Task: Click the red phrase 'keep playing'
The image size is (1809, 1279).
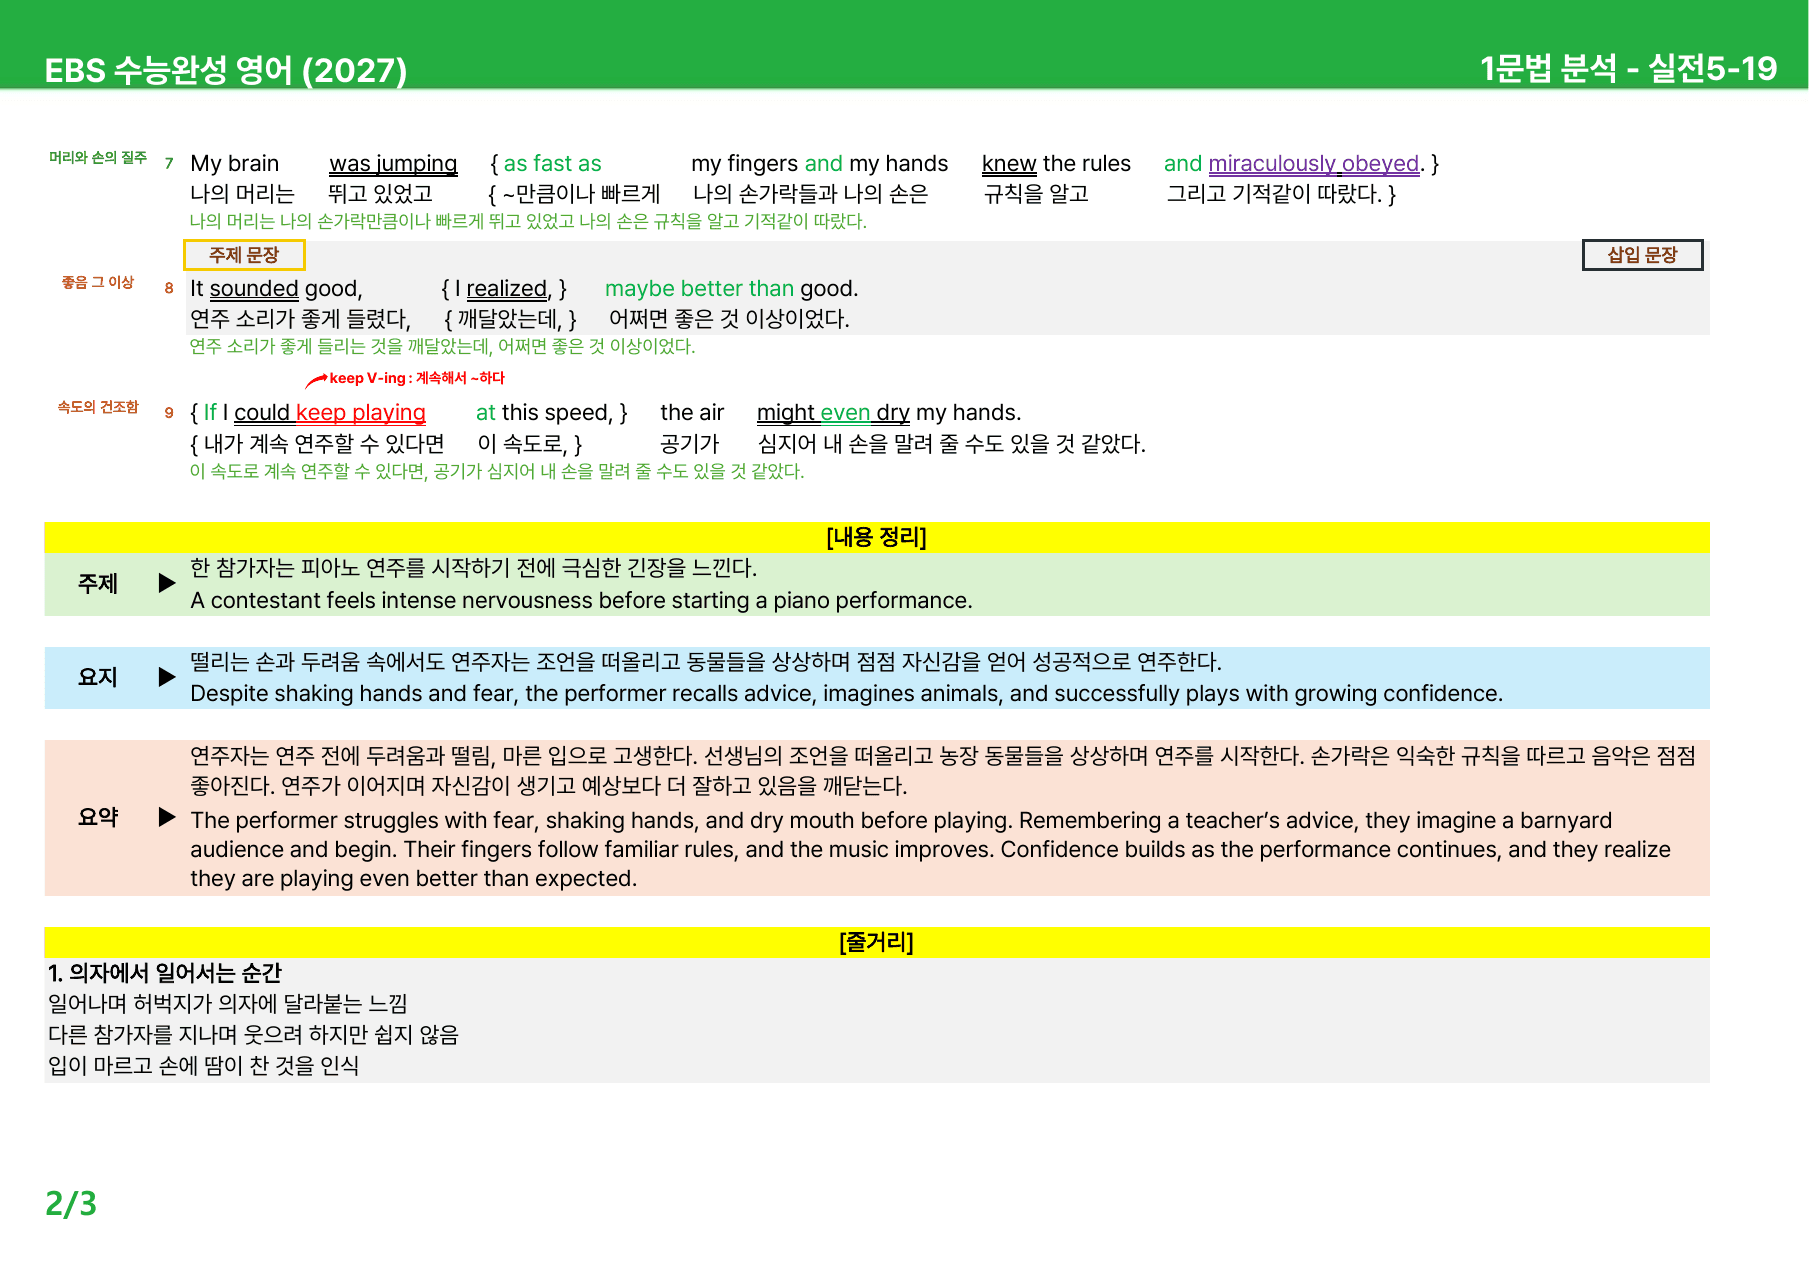Action: [361, 413]
